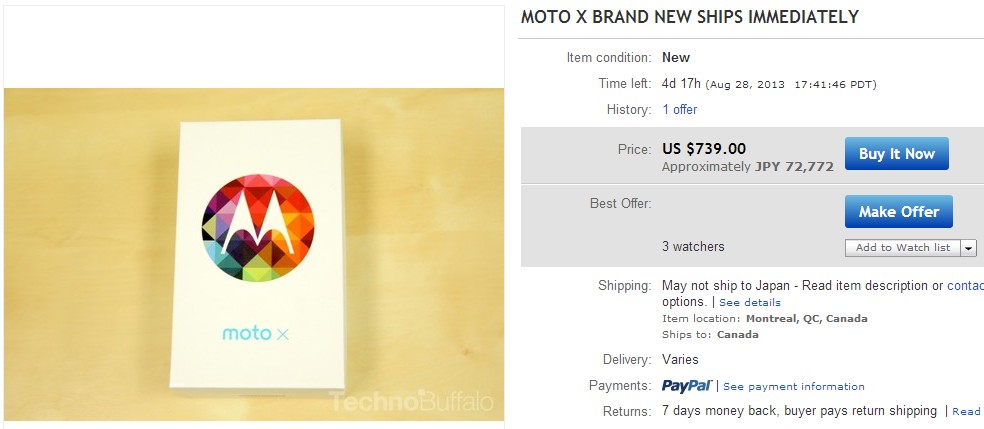The image size is (984, 429).
Task: Click the TechnoBuffalo watermark on the photo
Action: pos(412,402)
